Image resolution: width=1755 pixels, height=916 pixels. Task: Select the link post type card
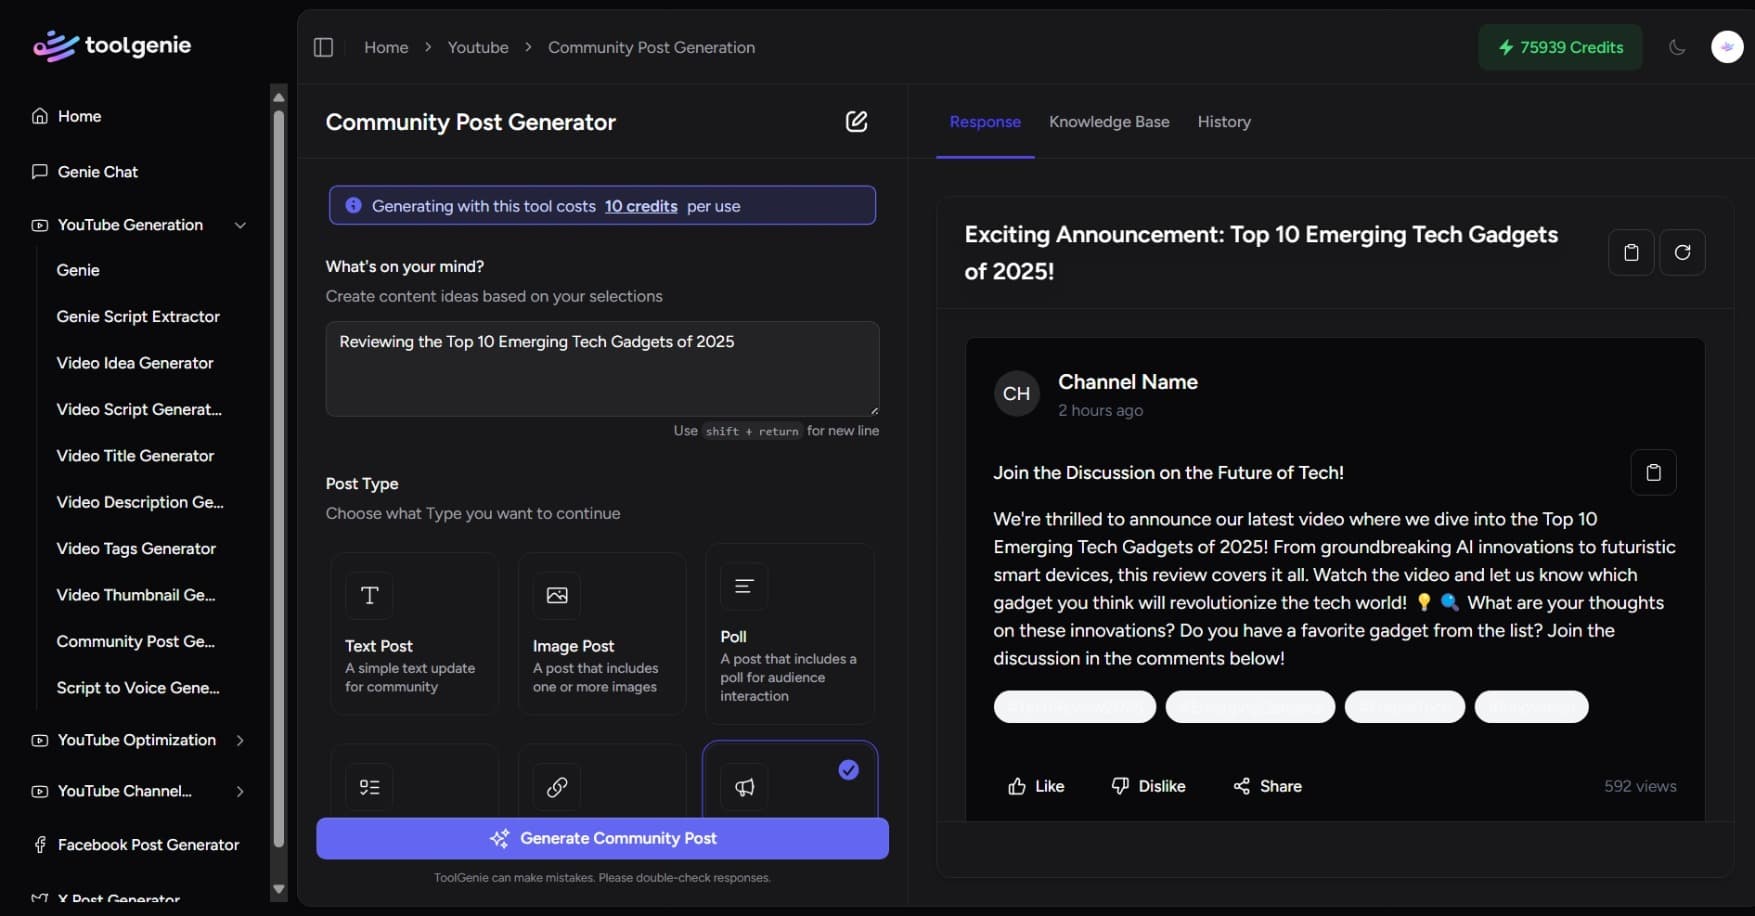pos(602,782)
